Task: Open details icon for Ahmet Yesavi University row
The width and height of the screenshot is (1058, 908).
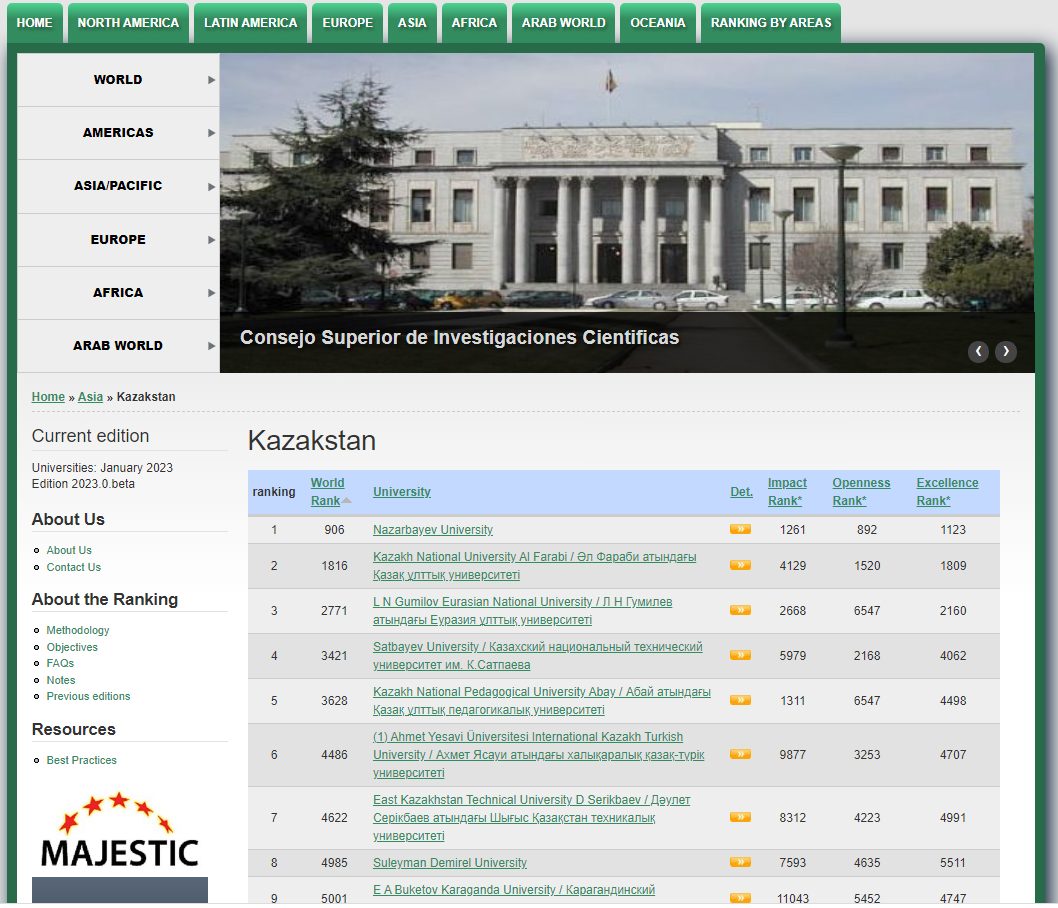Action: point(740,754)
